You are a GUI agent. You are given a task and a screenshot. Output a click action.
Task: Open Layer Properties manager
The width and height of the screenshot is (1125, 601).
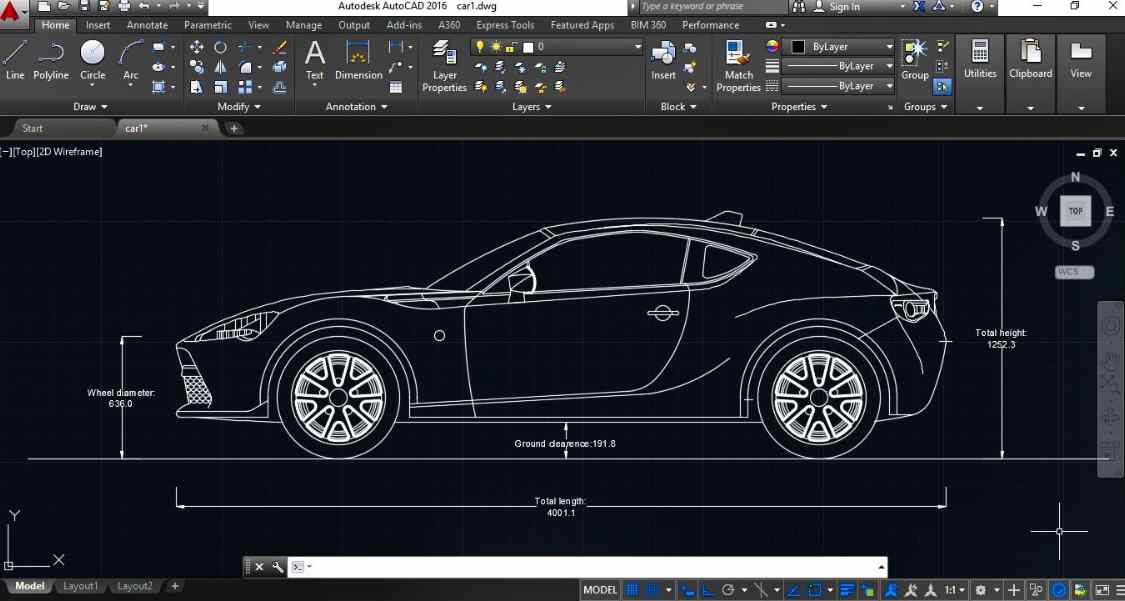point(444,66)
